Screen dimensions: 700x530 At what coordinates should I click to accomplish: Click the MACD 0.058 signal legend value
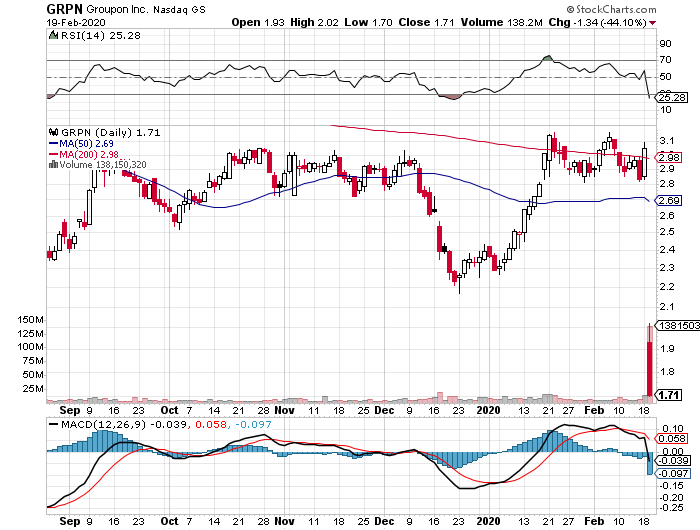tap(211, 424)
